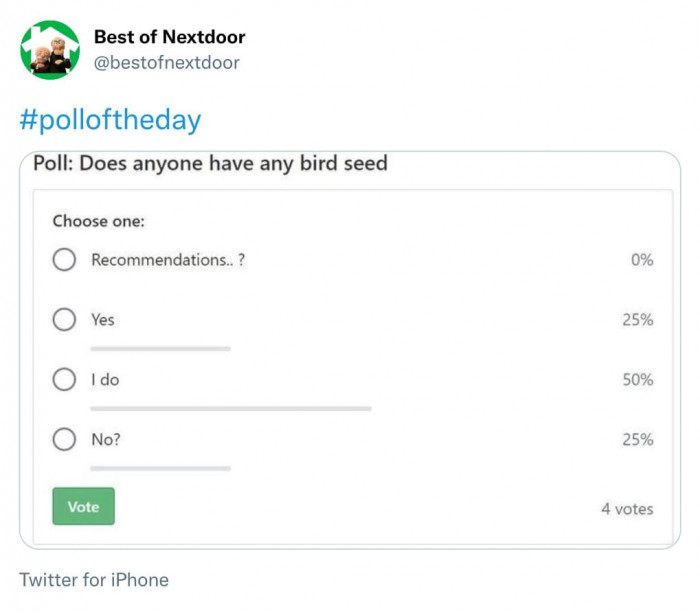Select the "Recommendations.. ?" radio option
Screen dimensions: 700x613
click(x=64, y=260)
